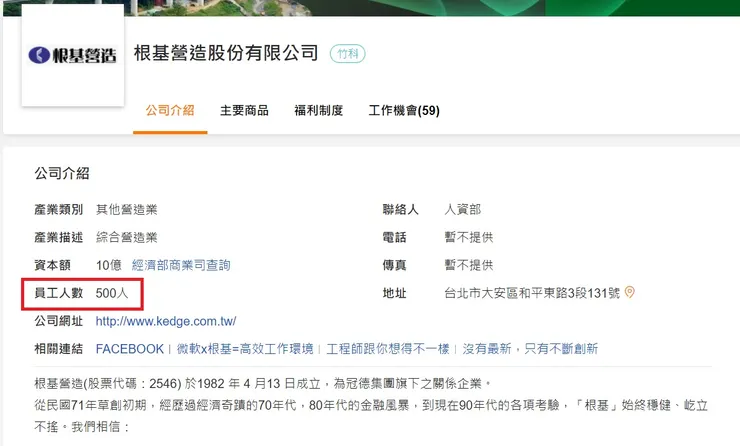
Task: Switch to the 主要商品 tab
Action: click(244, 110)
